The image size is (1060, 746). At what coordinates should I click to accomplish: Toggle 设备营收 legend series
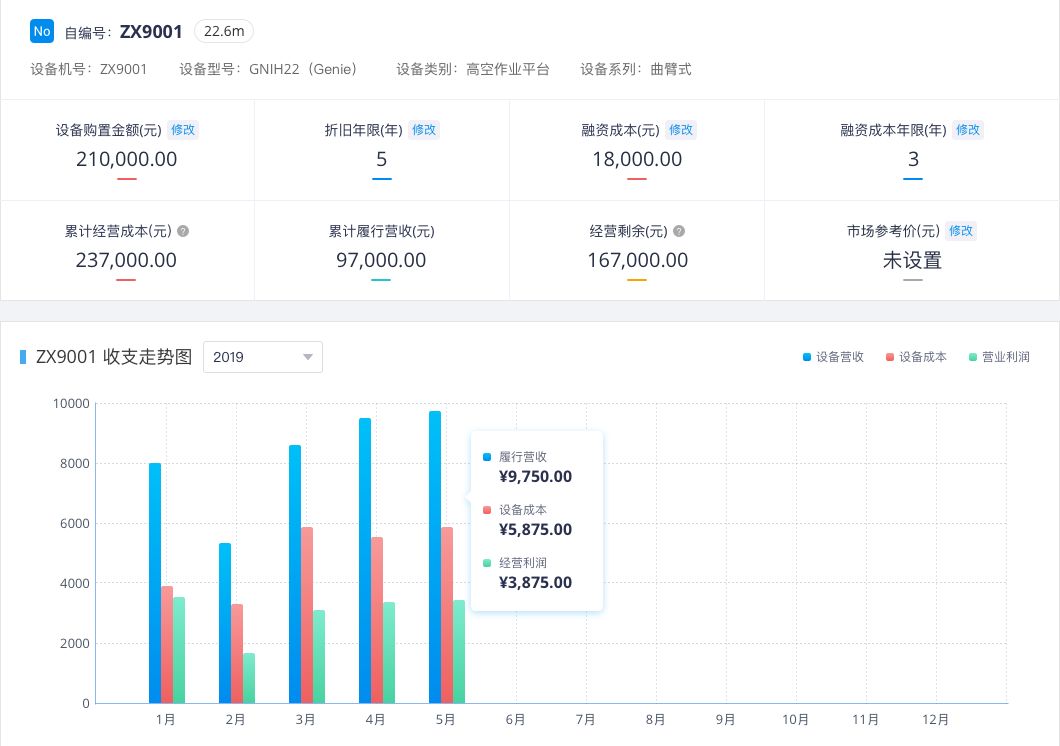coord(833,357)
